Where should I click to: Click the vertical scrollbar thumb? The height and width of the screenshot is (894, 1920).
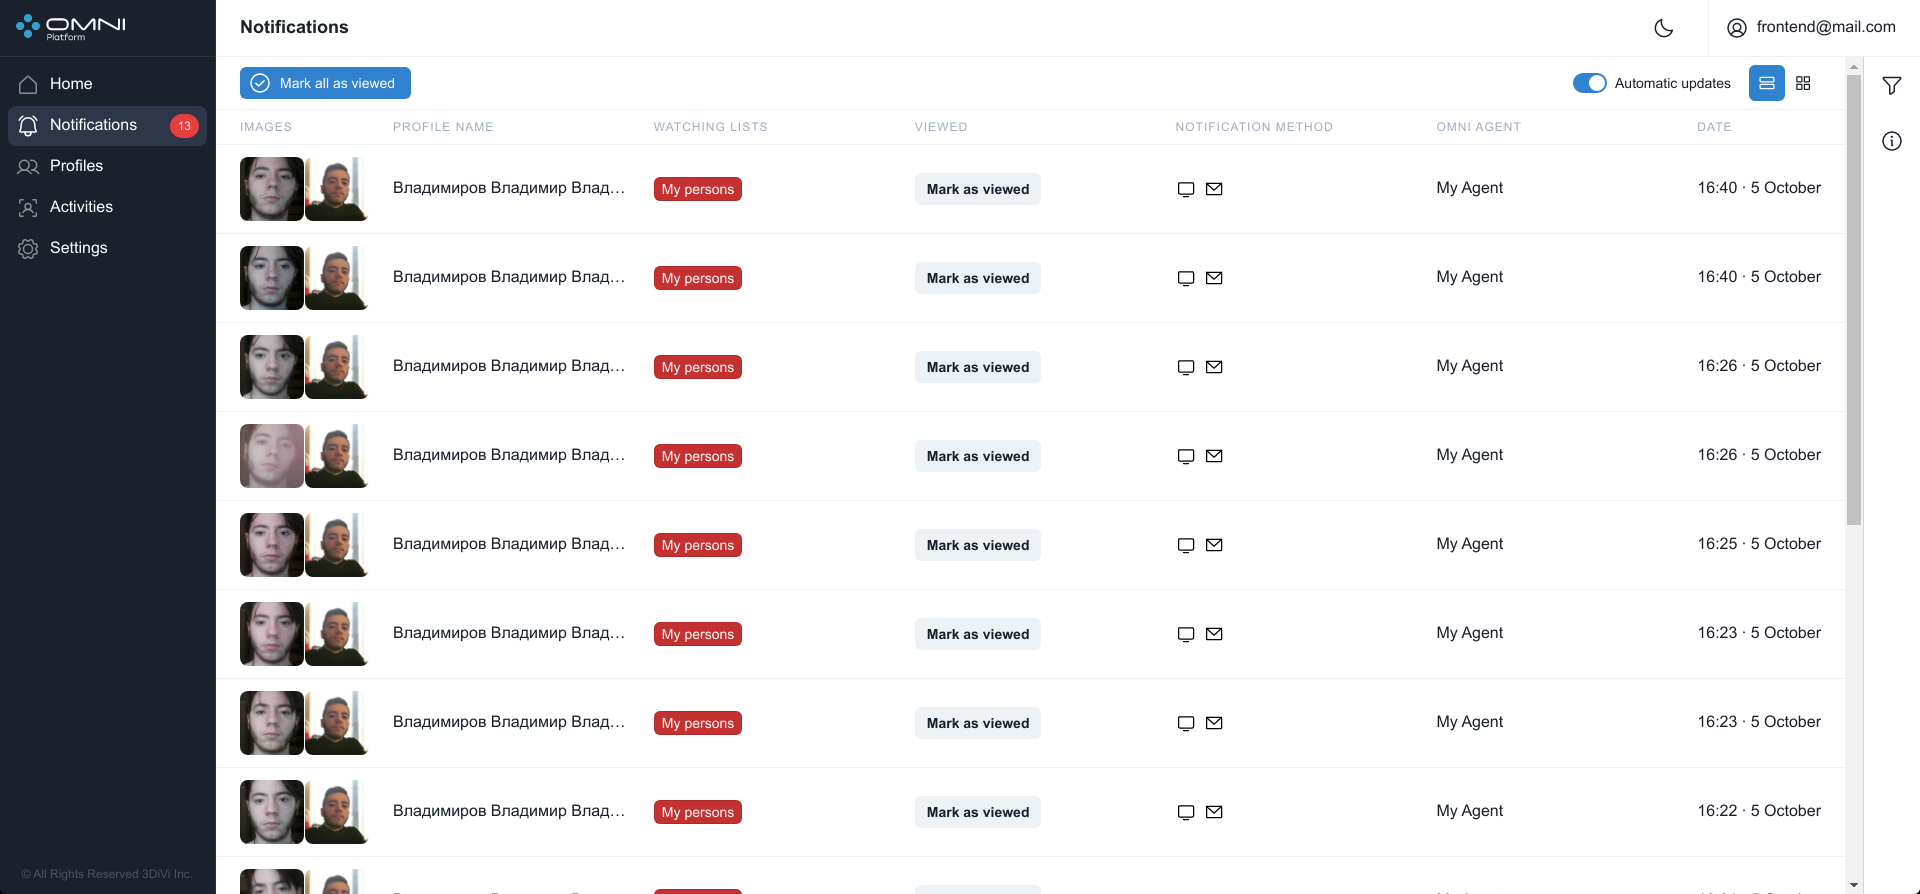(1854, 300)
